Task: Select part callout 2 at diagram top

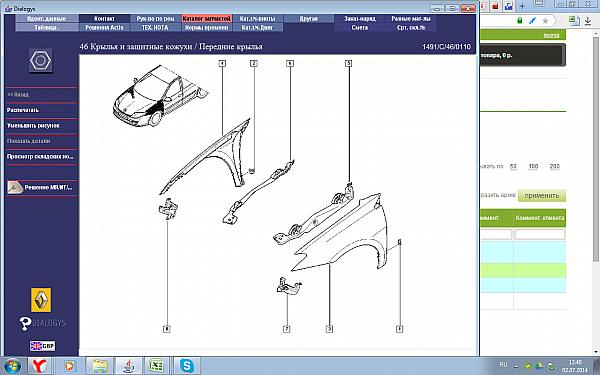Action: tap(254, 63)
